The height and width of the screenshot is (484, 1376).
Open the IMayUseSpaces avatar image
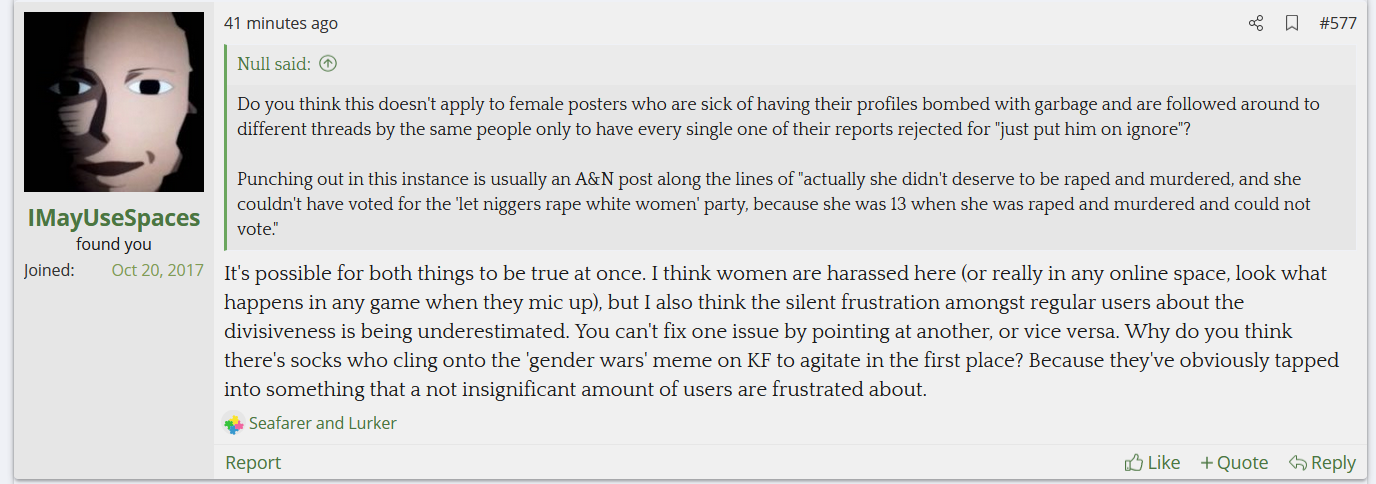[114, 102]
